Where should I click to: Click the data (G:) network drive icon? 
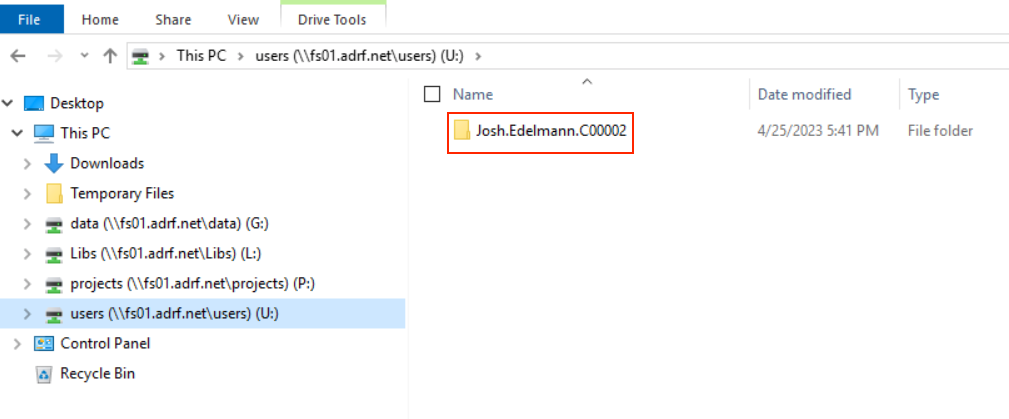point(54,224)
